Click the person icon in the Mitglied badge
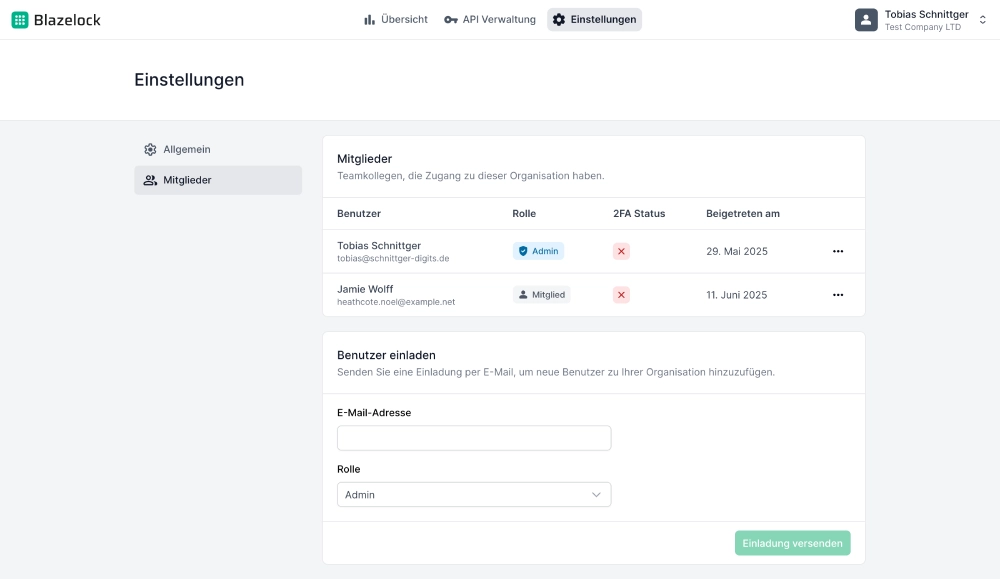Screen dimensions: 1000x579 coord(524,294)
